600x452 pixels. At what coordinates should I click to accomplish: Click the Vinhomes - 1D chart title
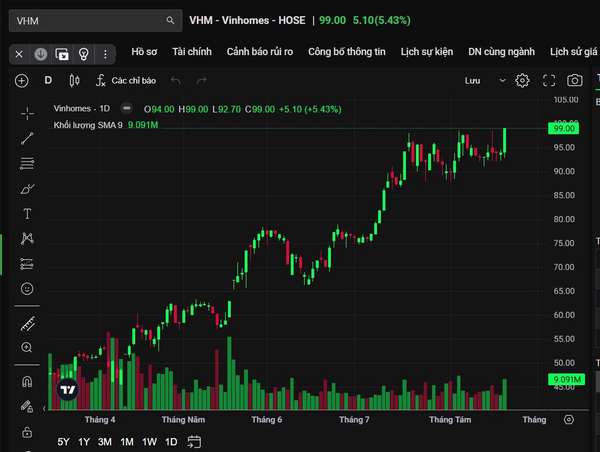[x=82, y=108]
